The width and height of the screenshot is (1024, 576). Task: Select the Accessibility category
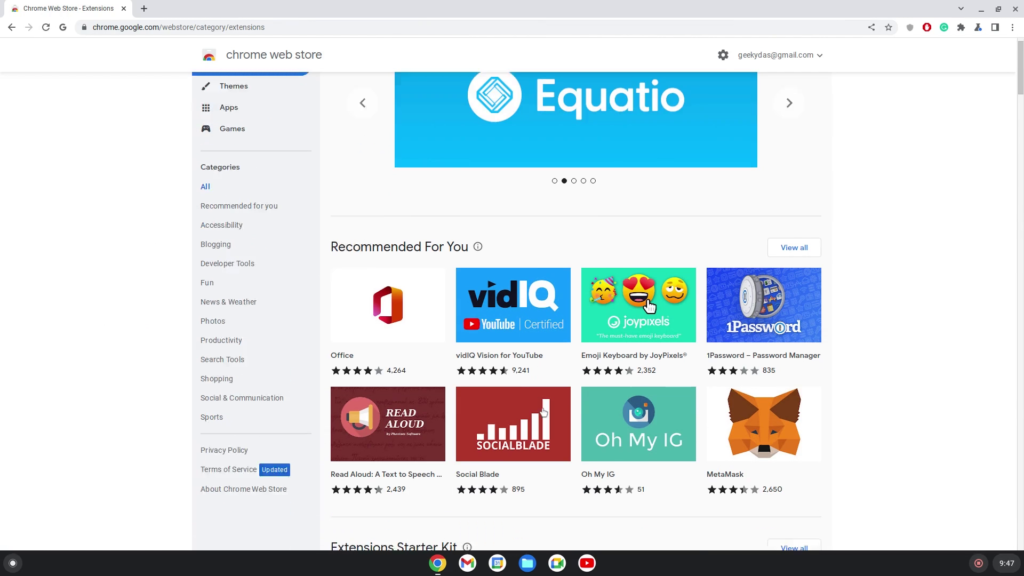(221, 225)
